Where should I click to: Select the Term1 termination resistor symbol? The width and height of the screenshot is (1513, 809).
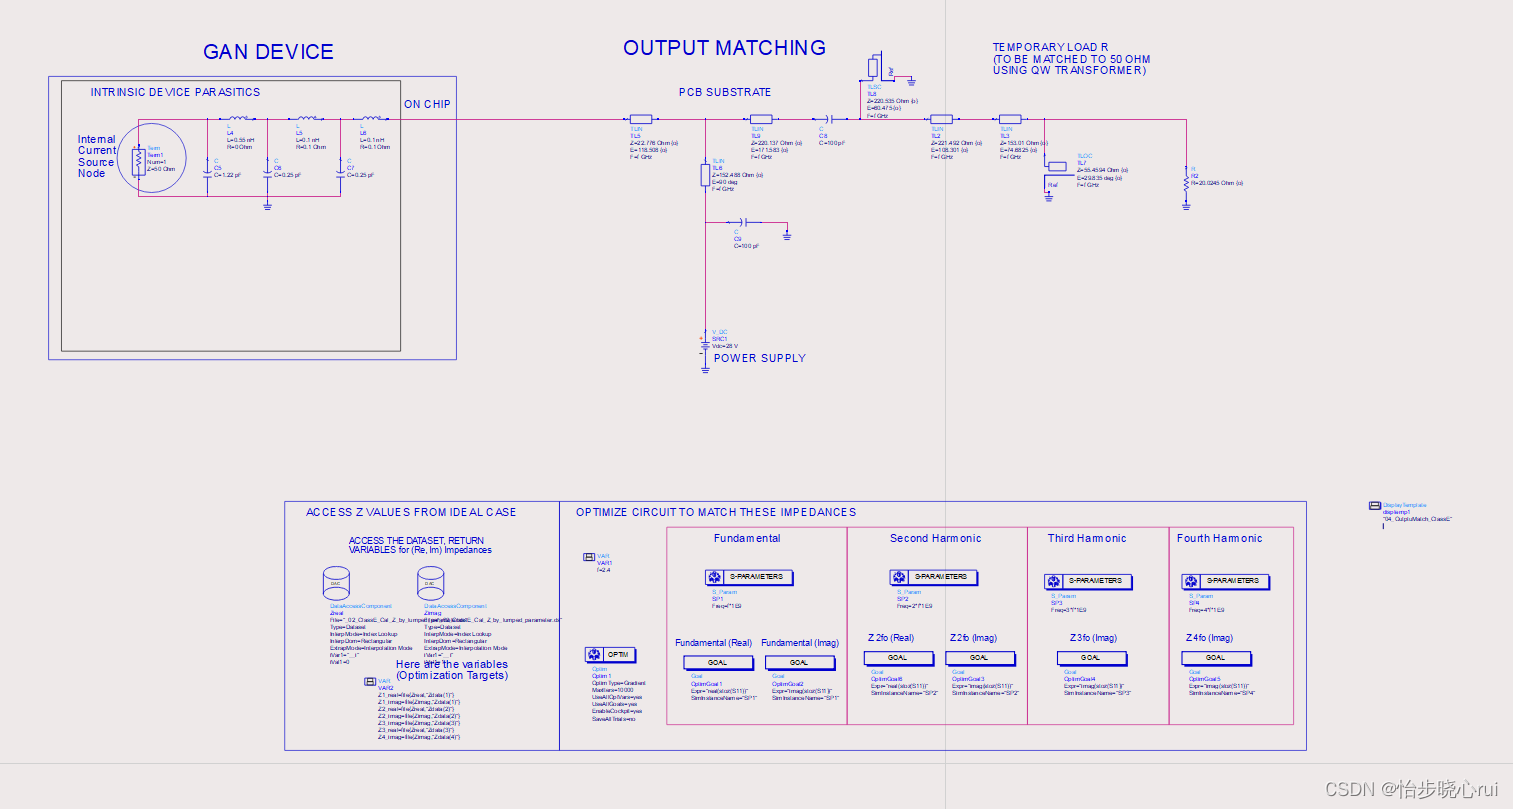pyautogui.click(x=138, y=163)
